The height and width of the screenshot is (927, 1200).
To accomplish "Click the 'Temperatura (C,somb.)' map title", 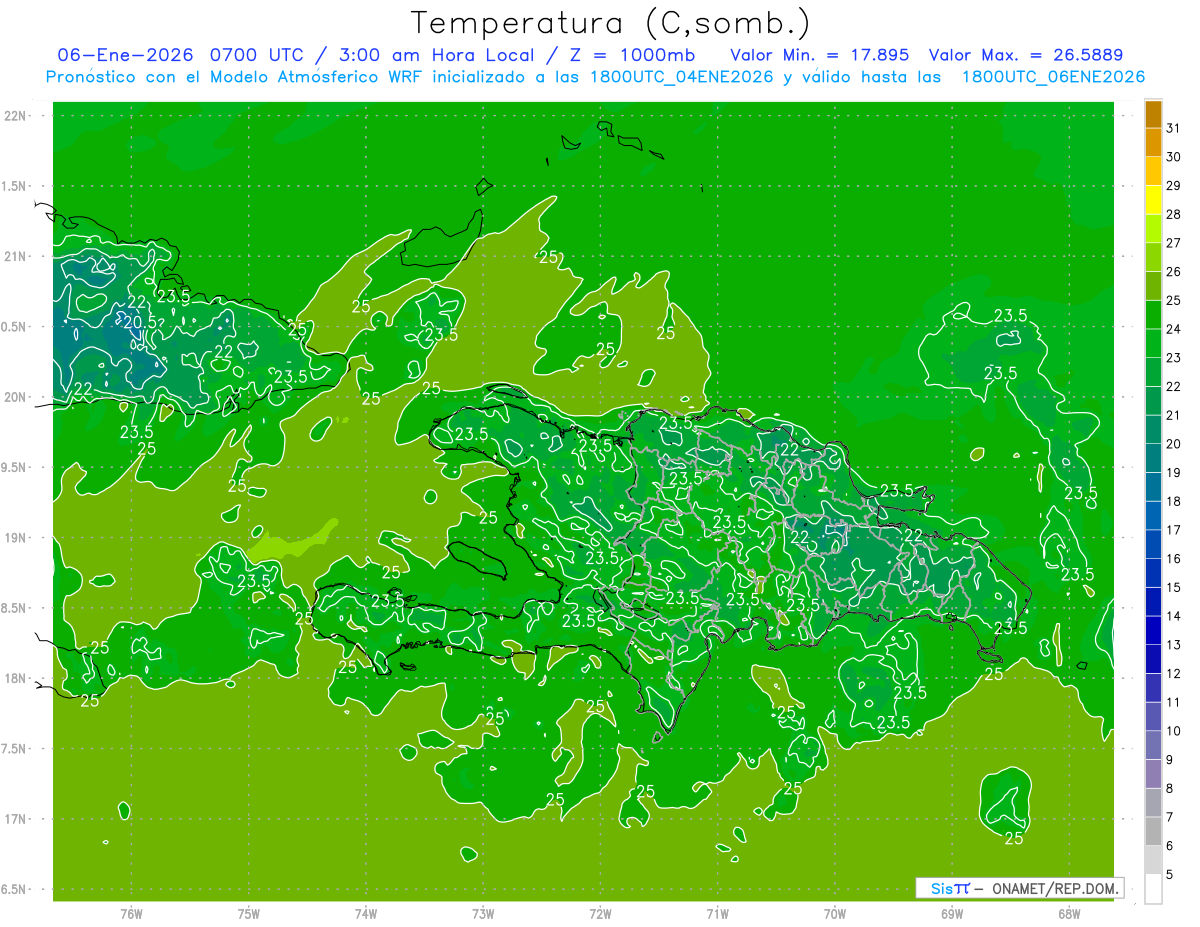I will [610, 23].
